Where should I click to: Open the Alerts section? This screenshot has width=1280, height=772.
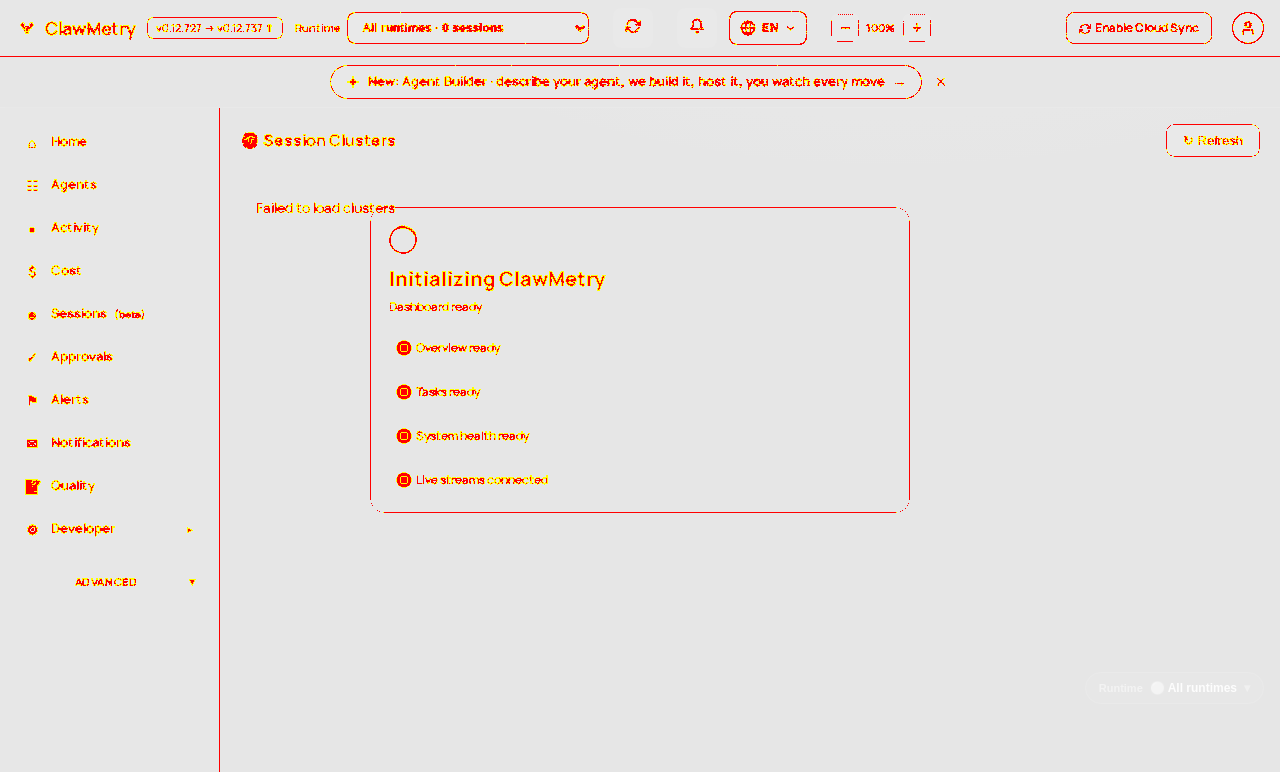70,400
